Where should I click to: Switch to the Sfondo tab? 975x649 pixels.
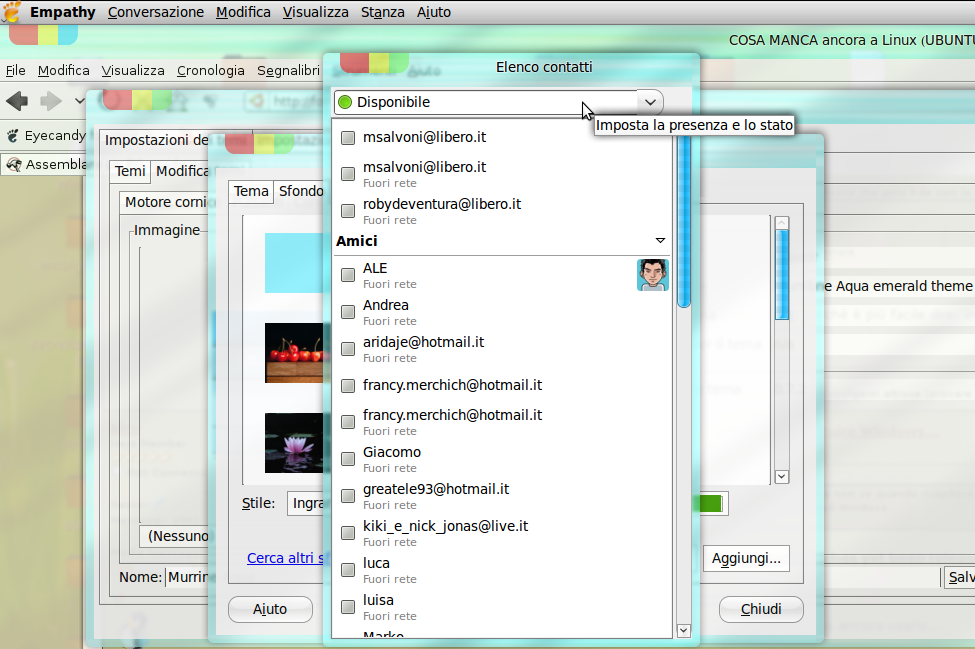tap(300, 191)
